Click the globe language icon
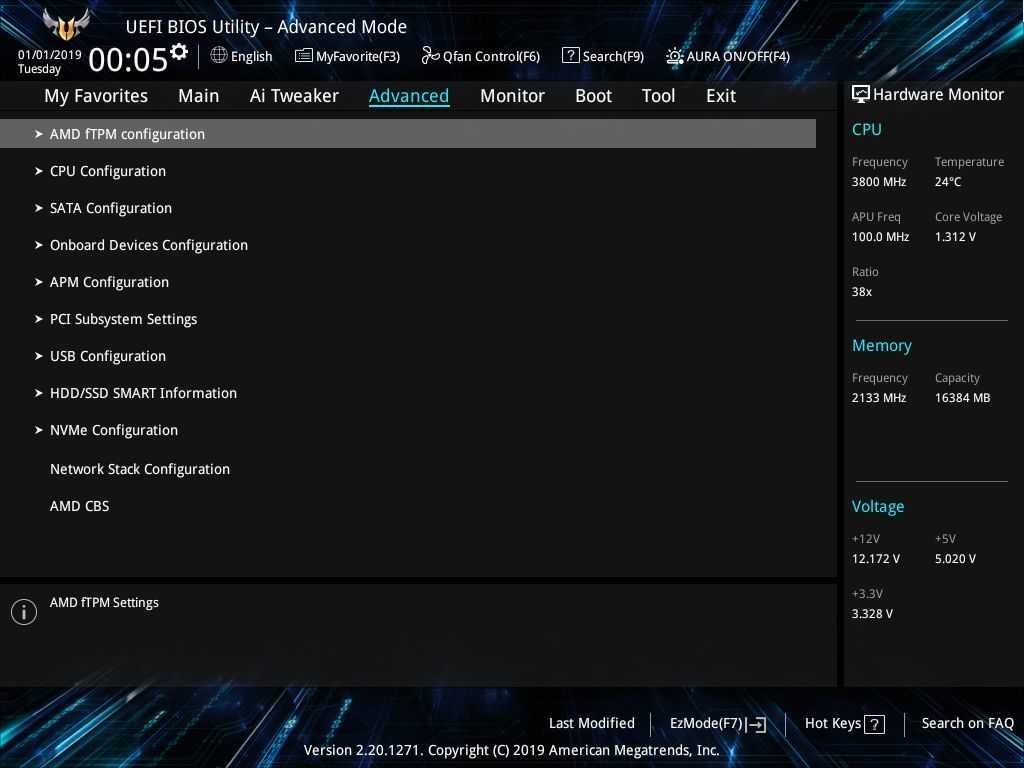 pyautogui.click(x=219, y=56)
